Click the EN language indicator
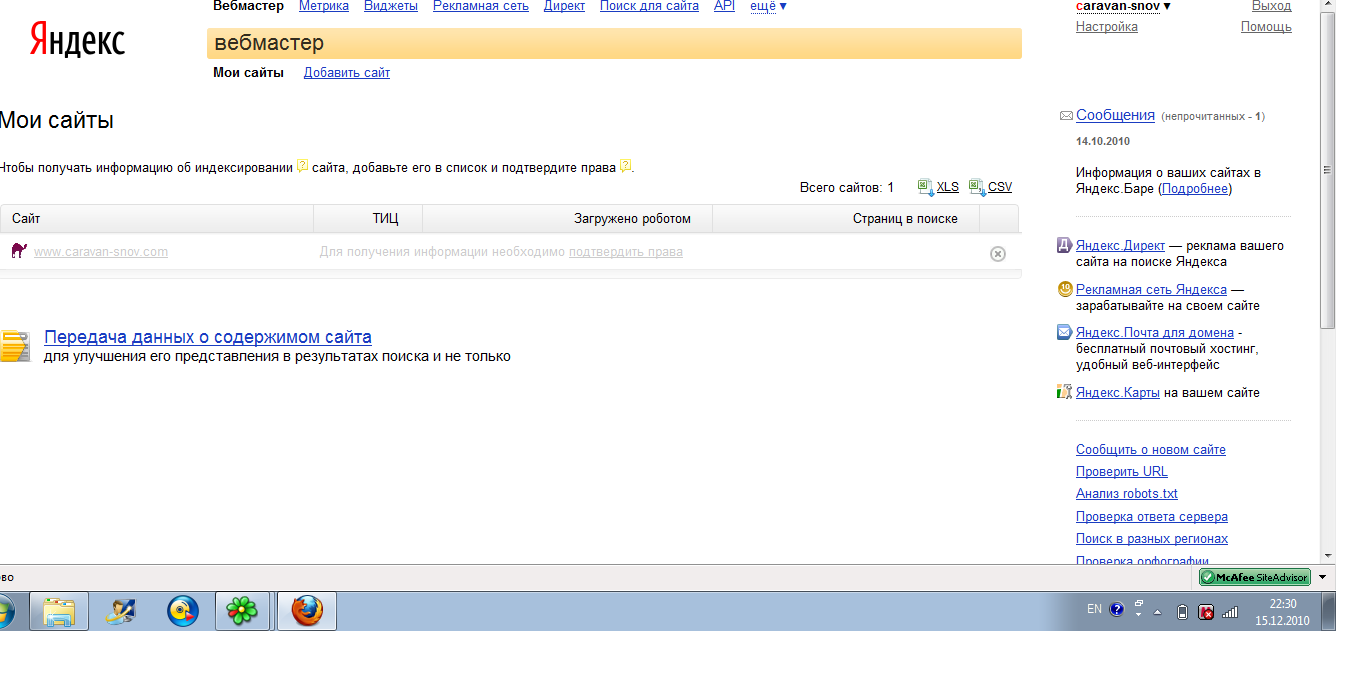Screen dimensions: 1372x700 pos(1094,609)
